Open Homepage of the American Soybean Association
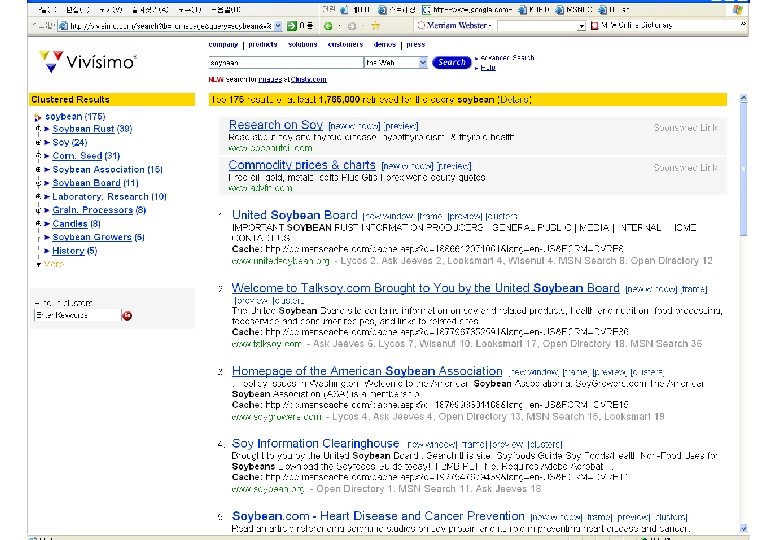780x540 pixels. (x=367, y=371)
